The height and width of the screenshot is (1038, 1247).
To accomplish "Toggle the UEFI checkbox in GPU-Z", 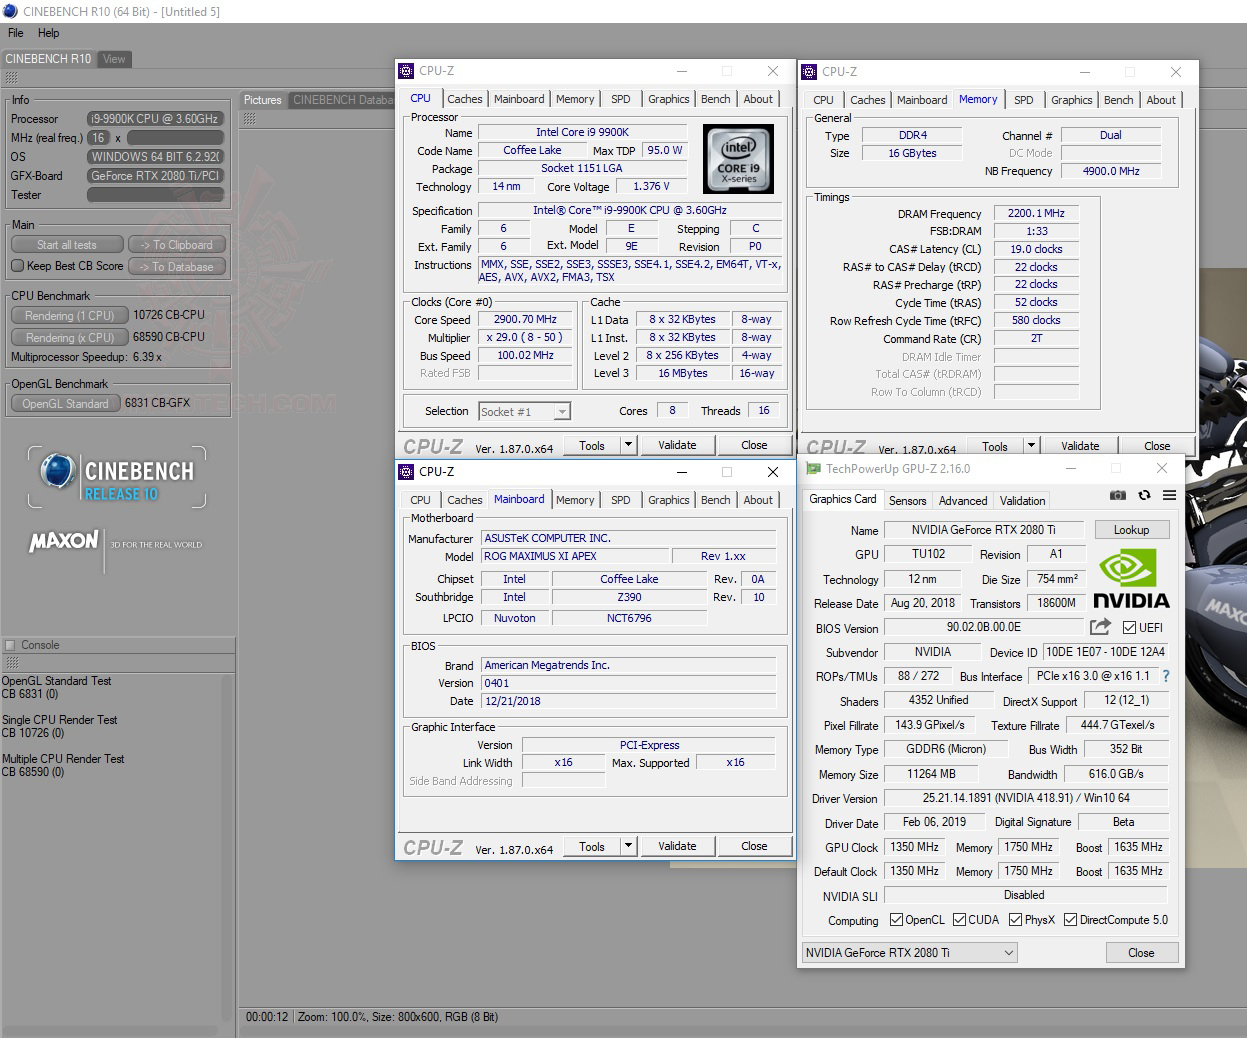I will [1129, 627].
